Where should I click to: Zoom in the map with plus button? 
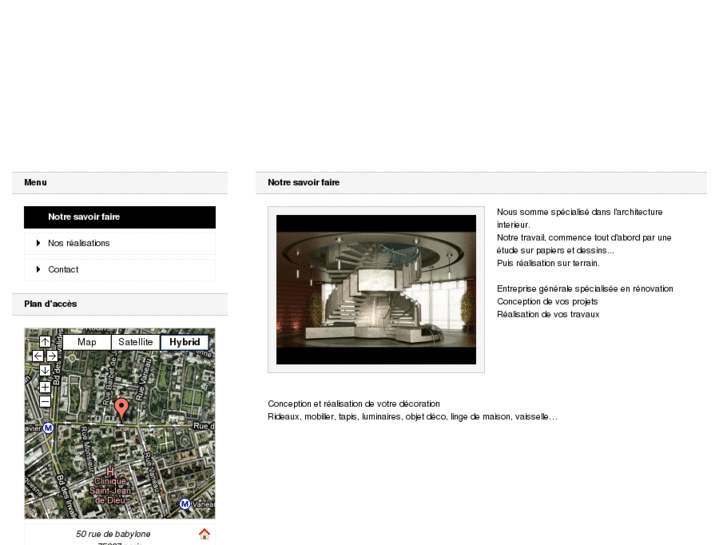[45, 387]
